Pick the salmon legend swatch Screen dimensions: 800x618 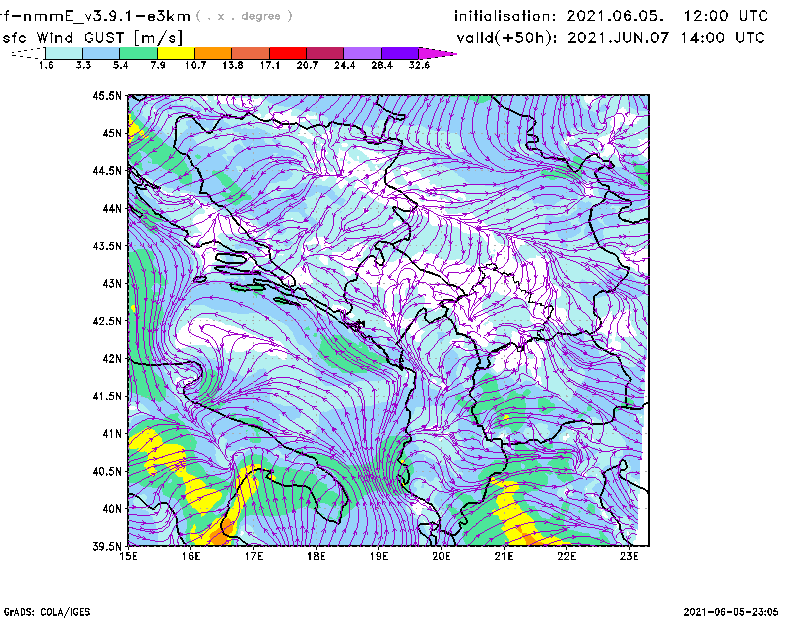pos(251,53)
